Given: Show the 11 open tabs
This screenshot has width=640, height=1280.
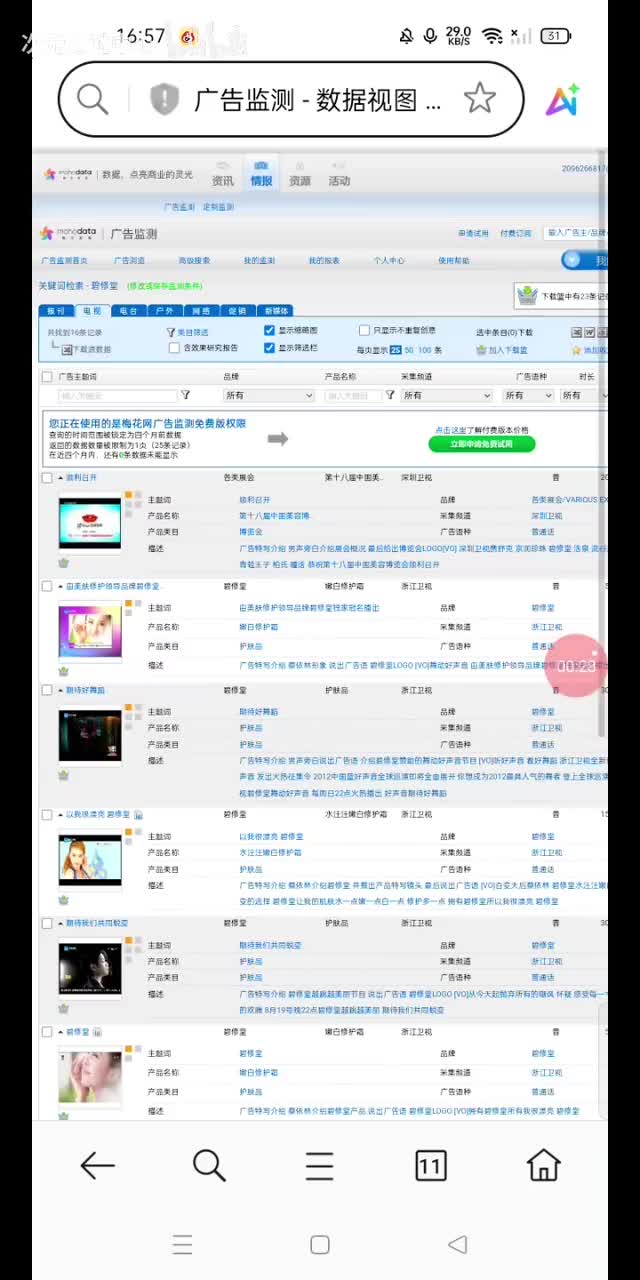Looking at the screenshot, I should click(x=431, y=1165).
